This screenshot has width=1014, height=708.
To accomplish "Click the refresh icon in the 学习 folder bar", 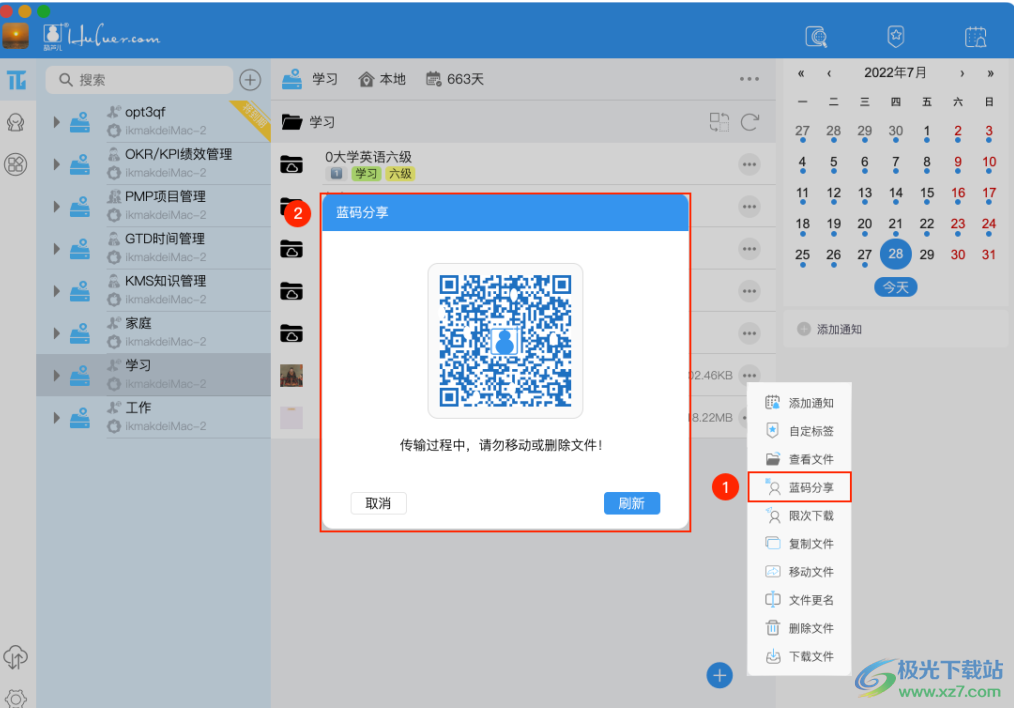I will pyautogui.click(x=750, y=122).
